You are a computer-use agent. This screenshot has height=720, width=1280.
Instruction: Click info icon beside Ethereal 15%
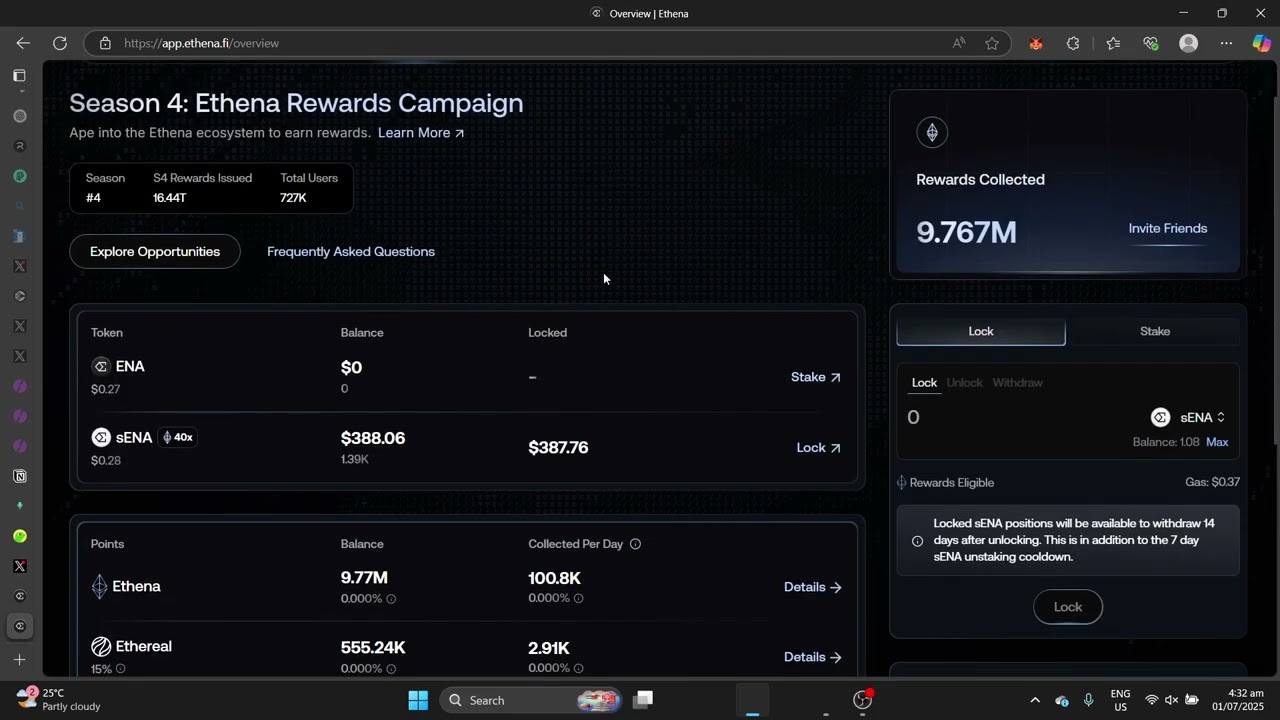pyautogui.click(x=120, y=669)
